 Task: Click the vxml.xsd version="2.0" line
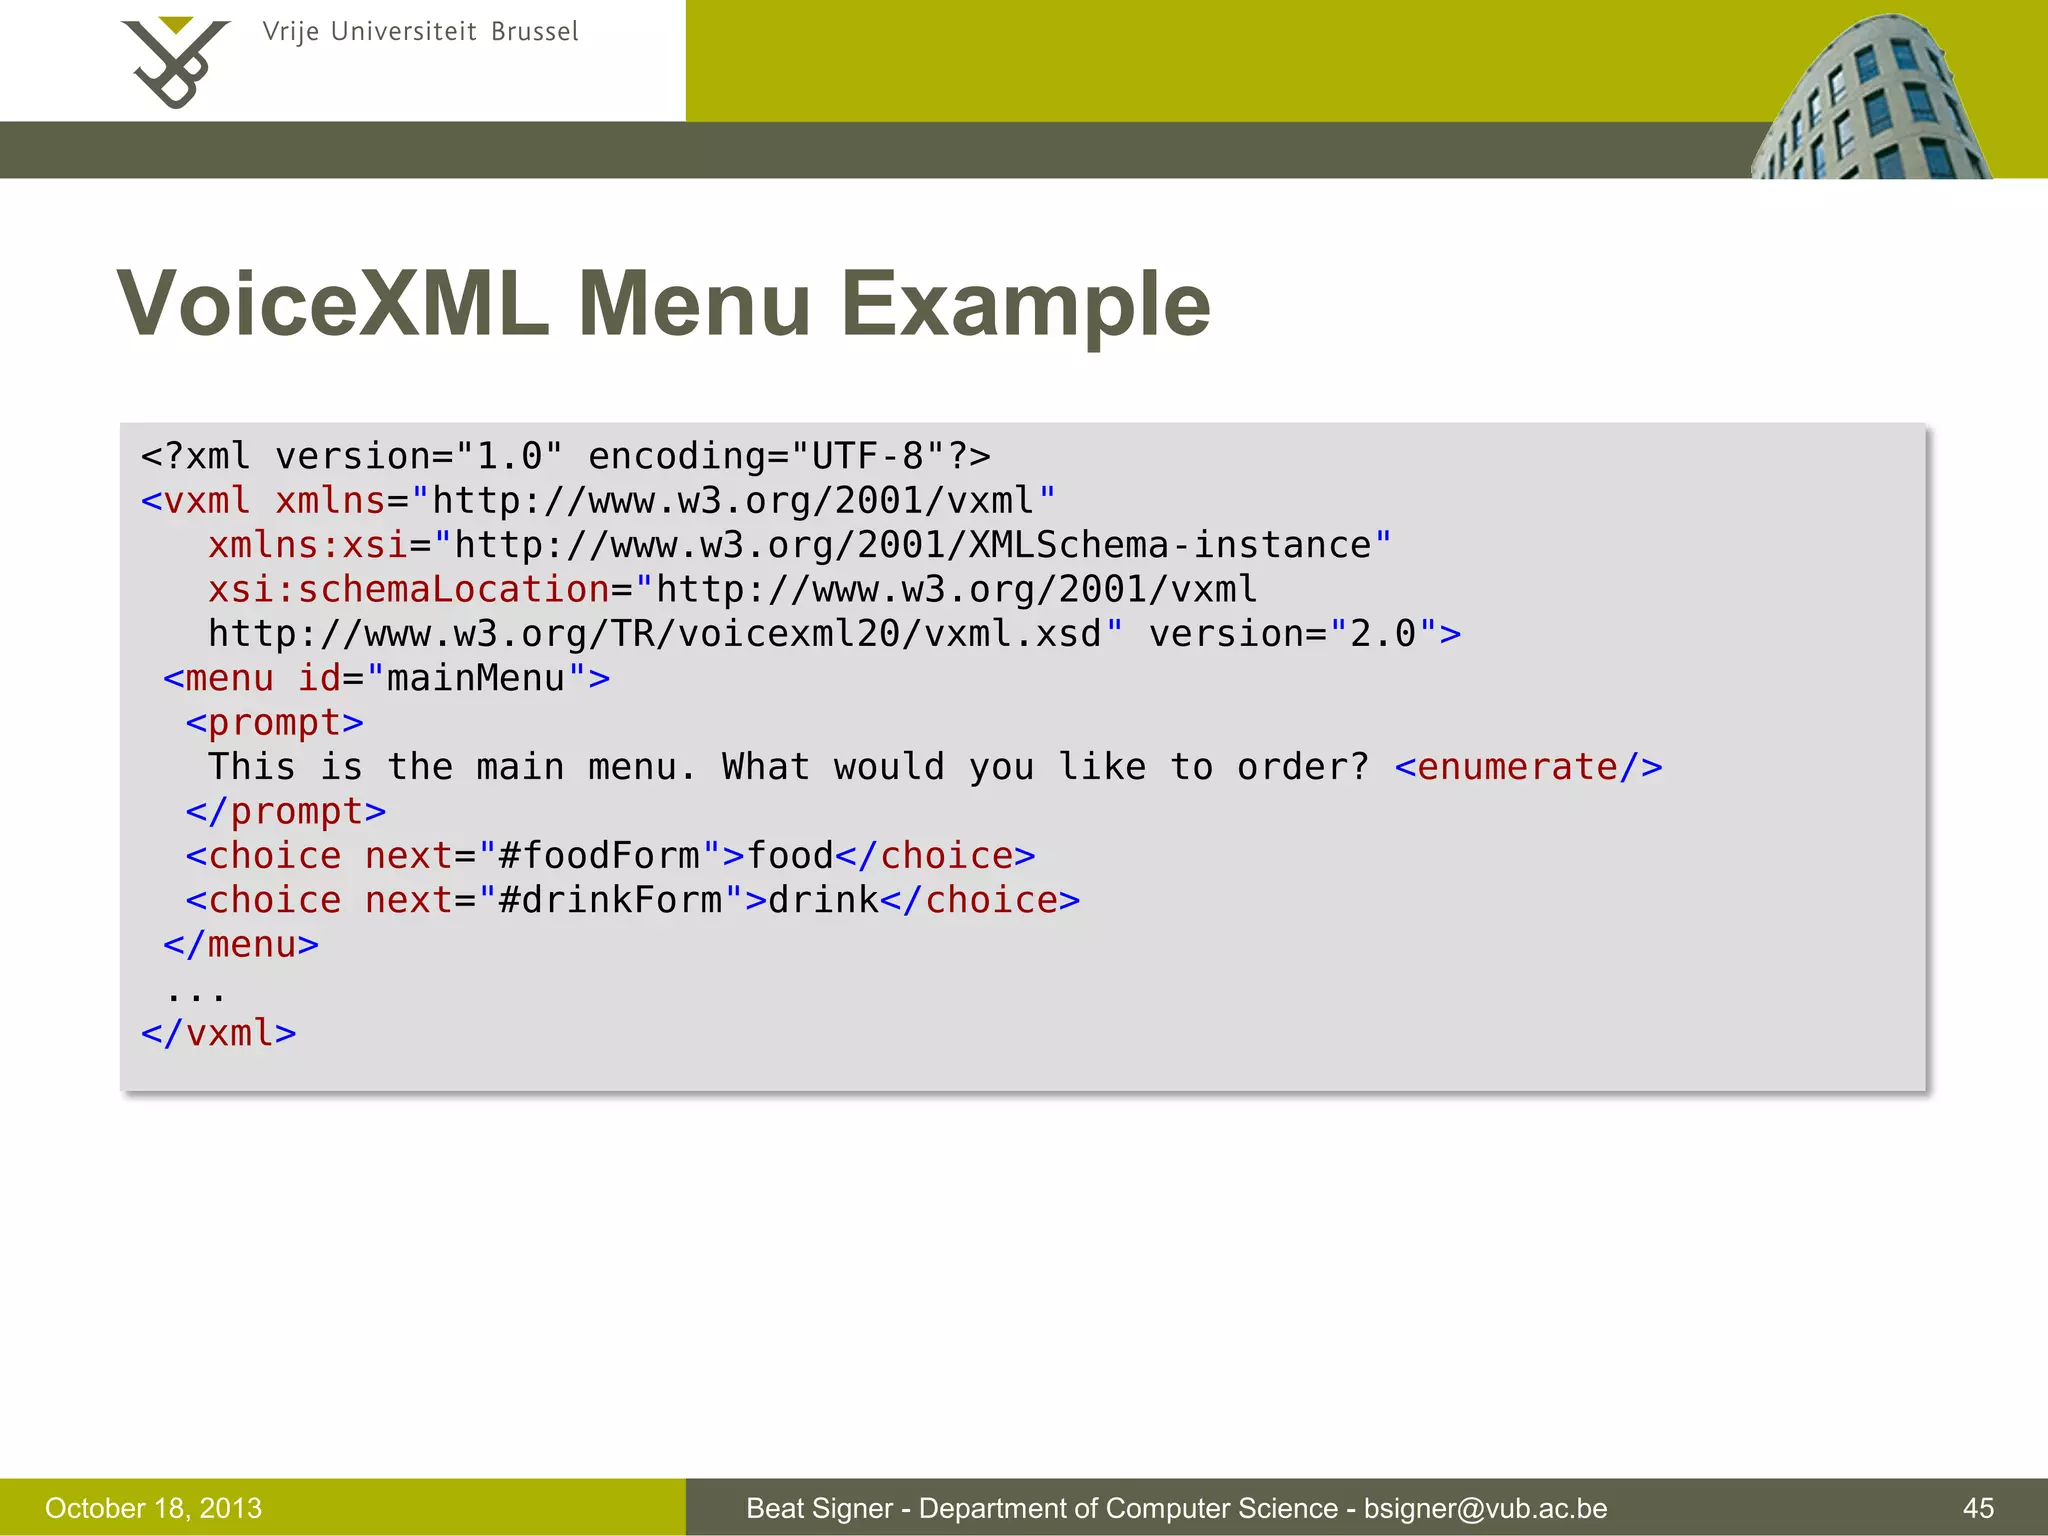tap(835, 634)
